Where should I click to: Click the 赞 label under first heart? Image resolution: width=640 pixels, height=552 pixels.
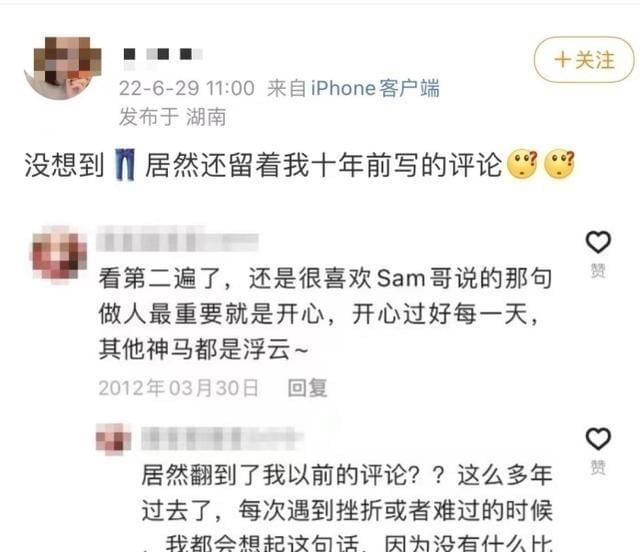[598, 270]
